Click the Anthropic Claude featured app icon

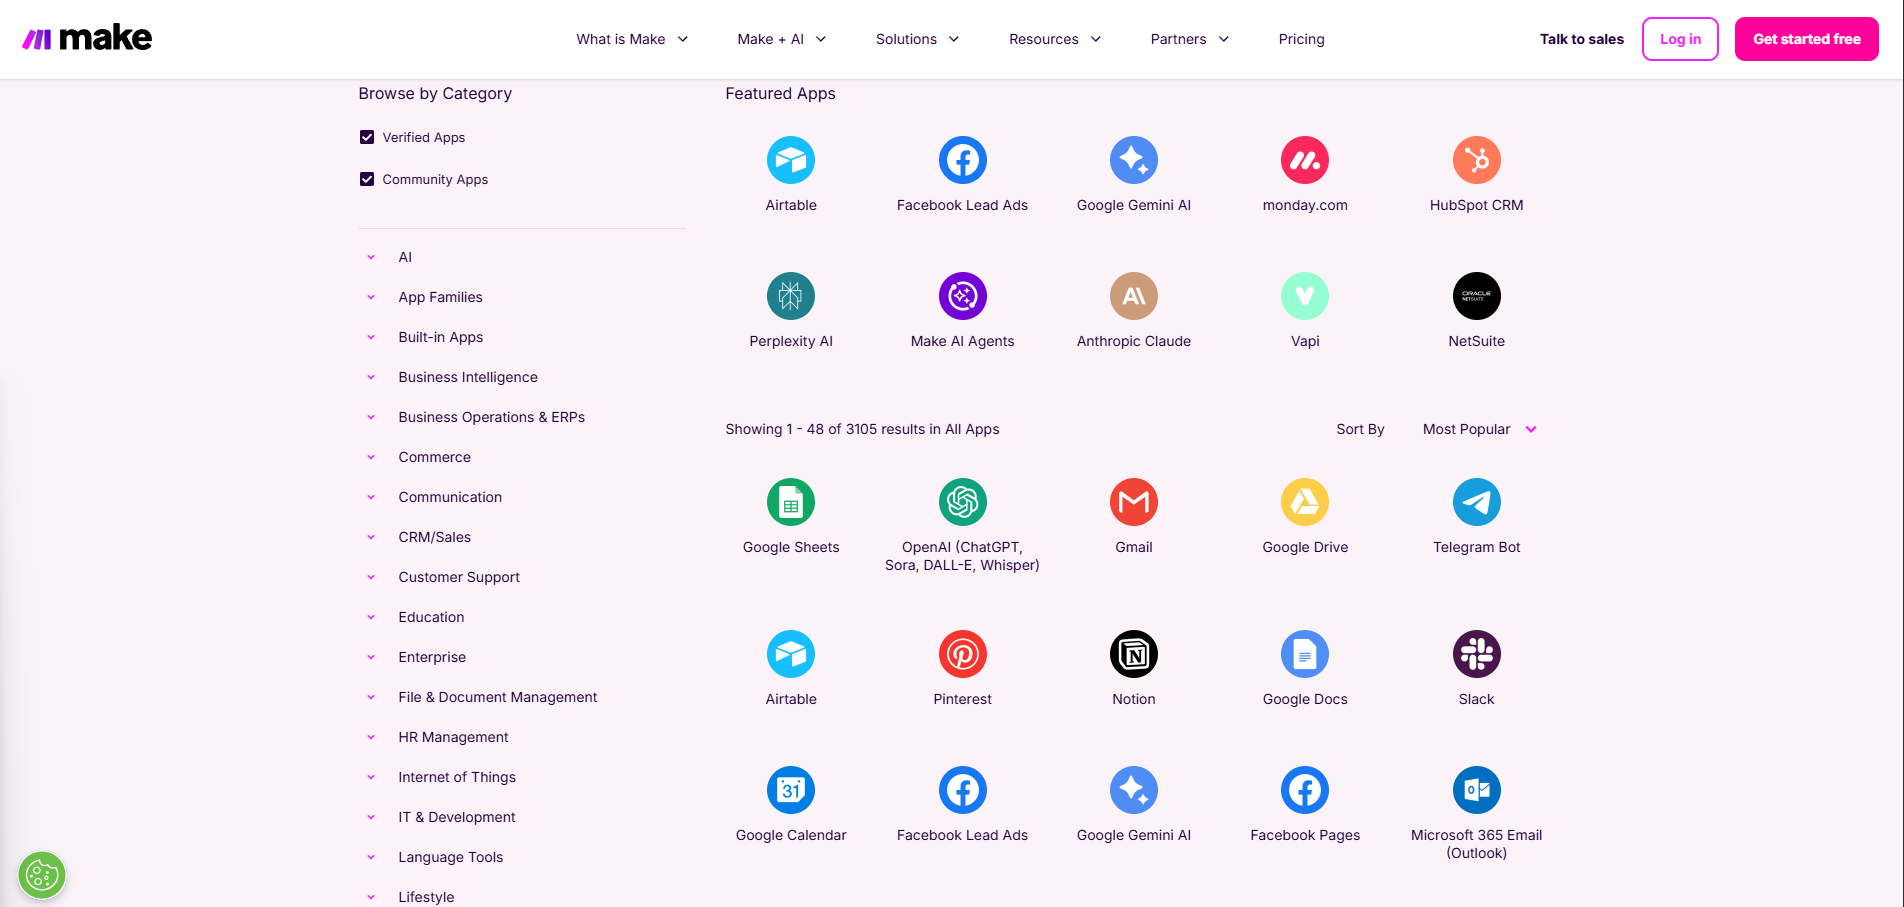1133,296
